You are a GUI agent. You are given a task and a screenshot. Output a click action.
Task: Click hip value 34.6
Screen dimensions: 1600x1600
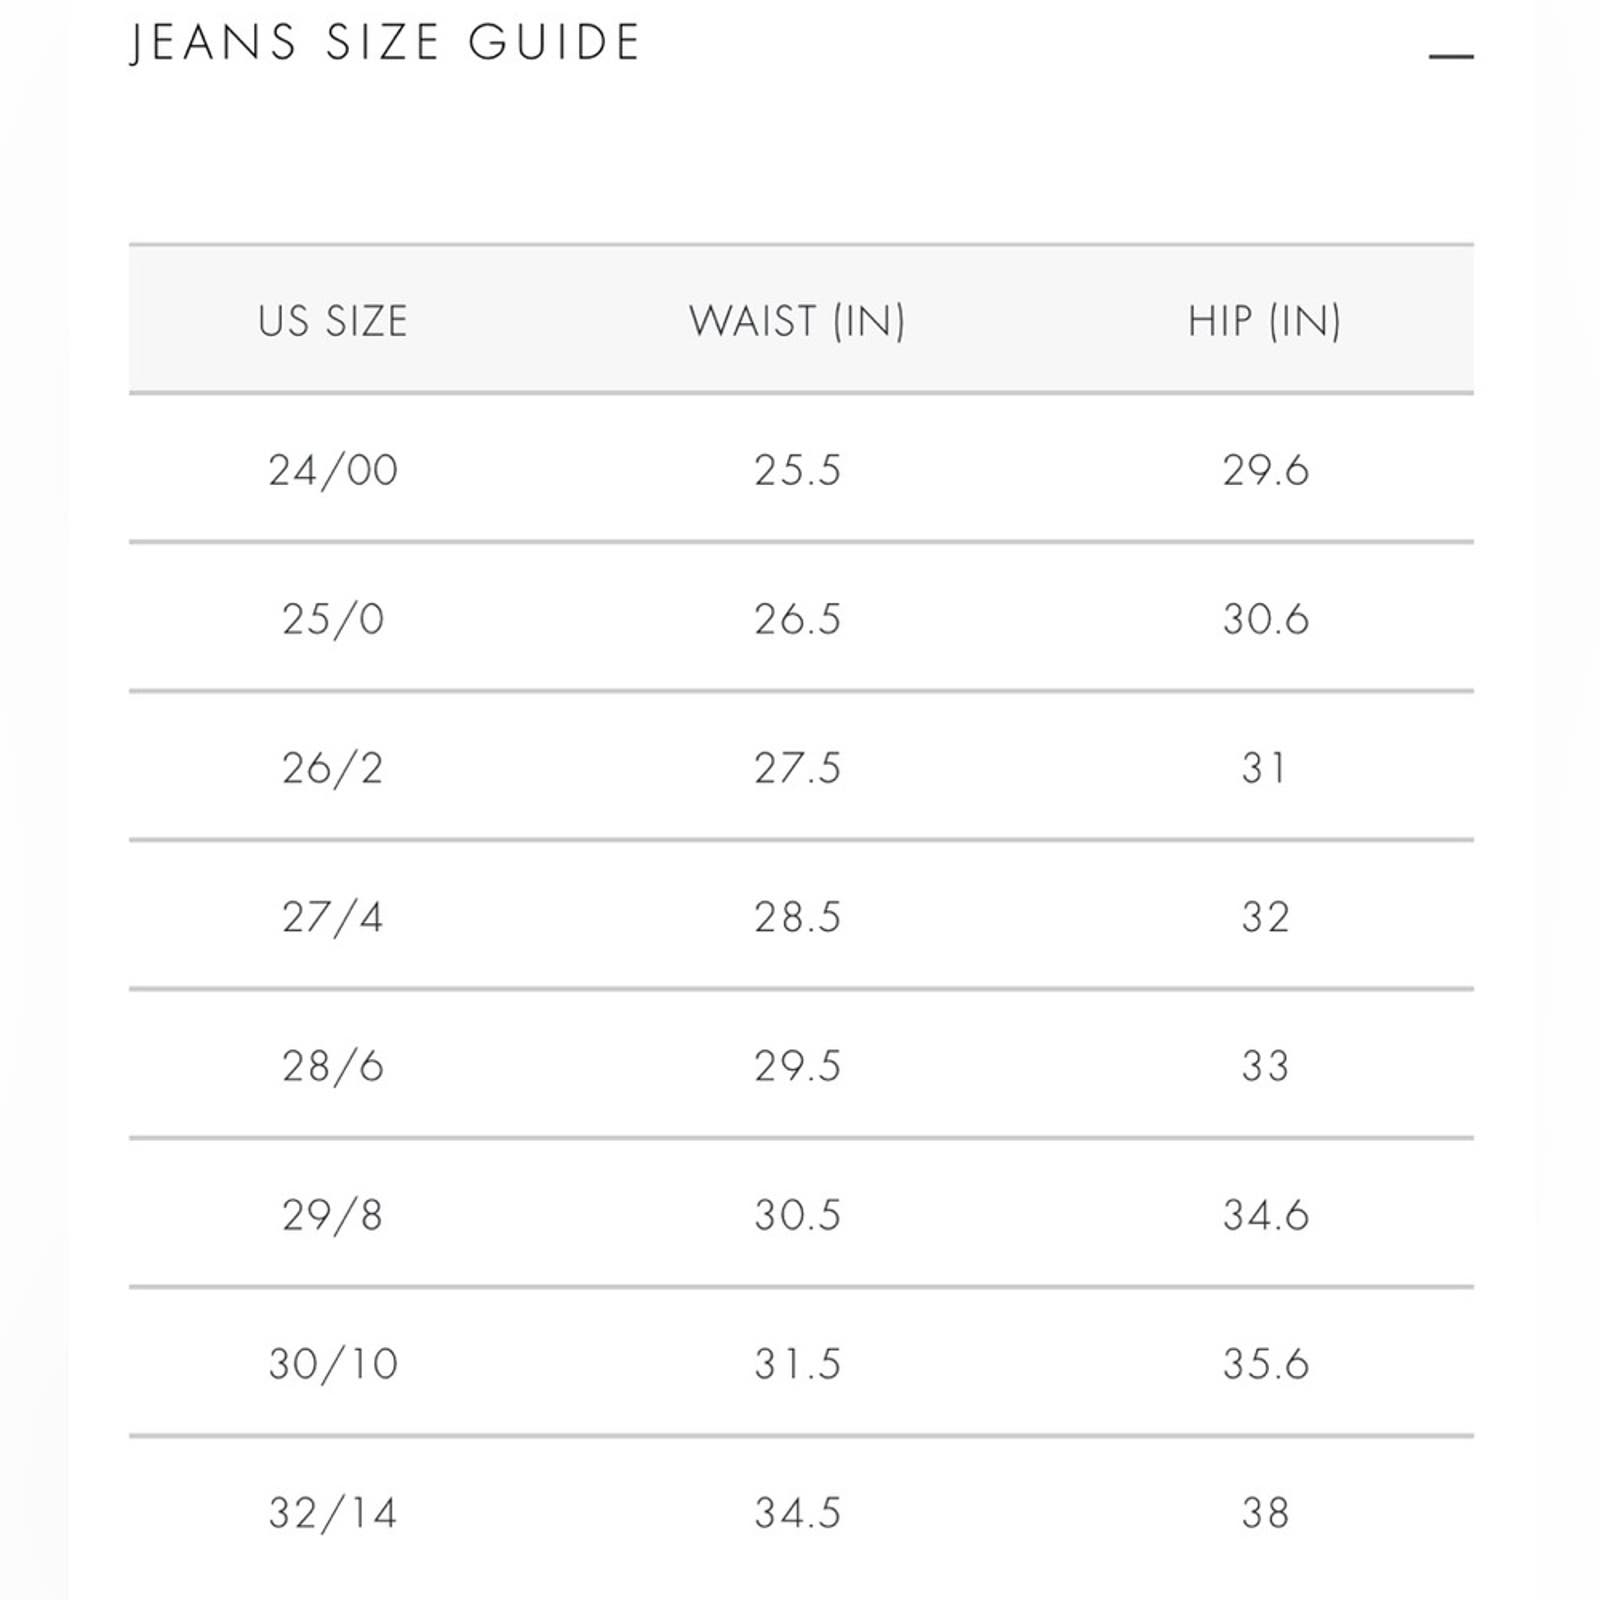click(x=1265, y=1215)
